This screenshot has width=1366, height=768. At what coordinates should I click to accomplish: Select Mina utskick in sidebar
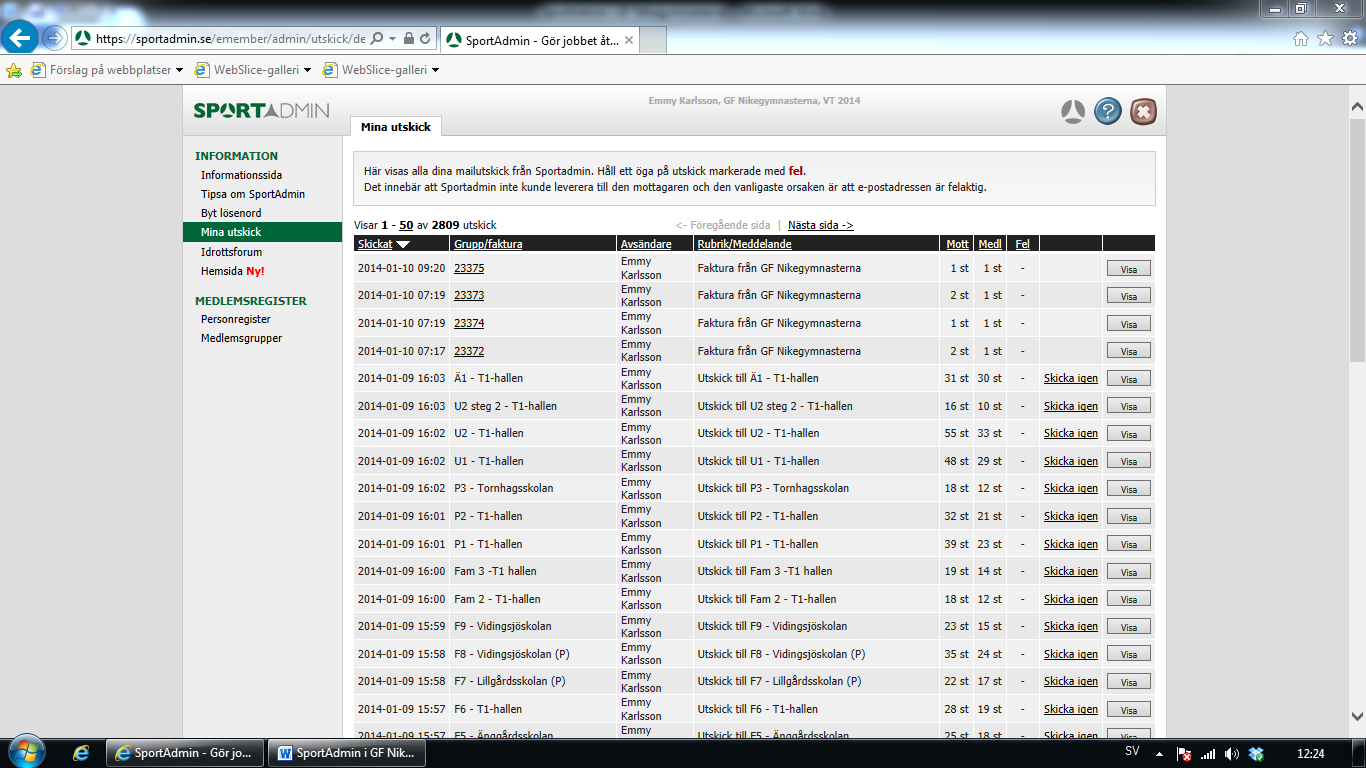pyautogui.click(x=263, y=232)
